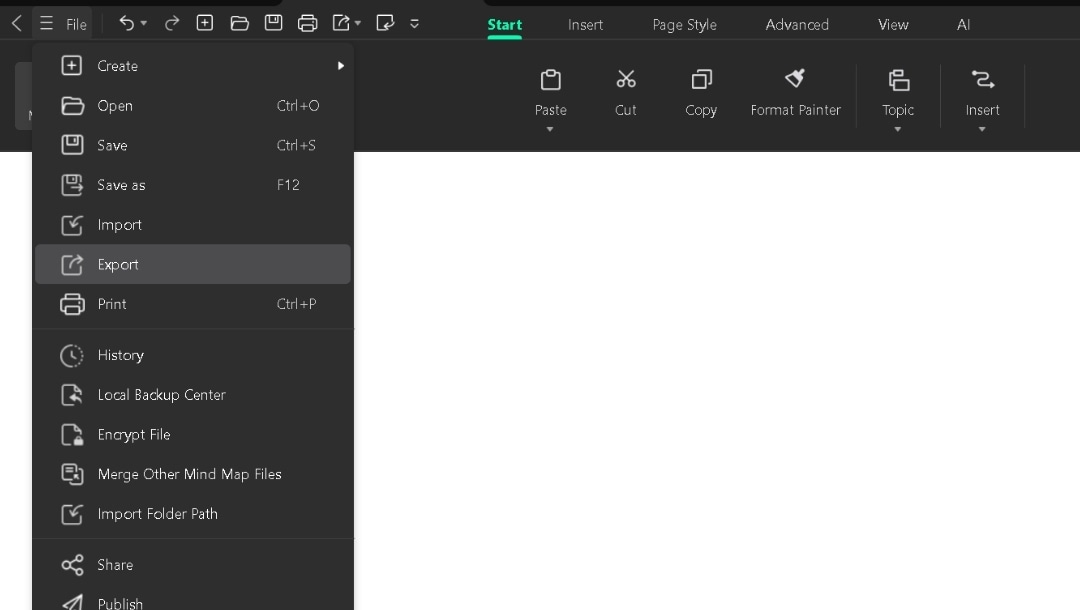
Task: Click the printer icon in quick toolbar
Action: (307, 23)
